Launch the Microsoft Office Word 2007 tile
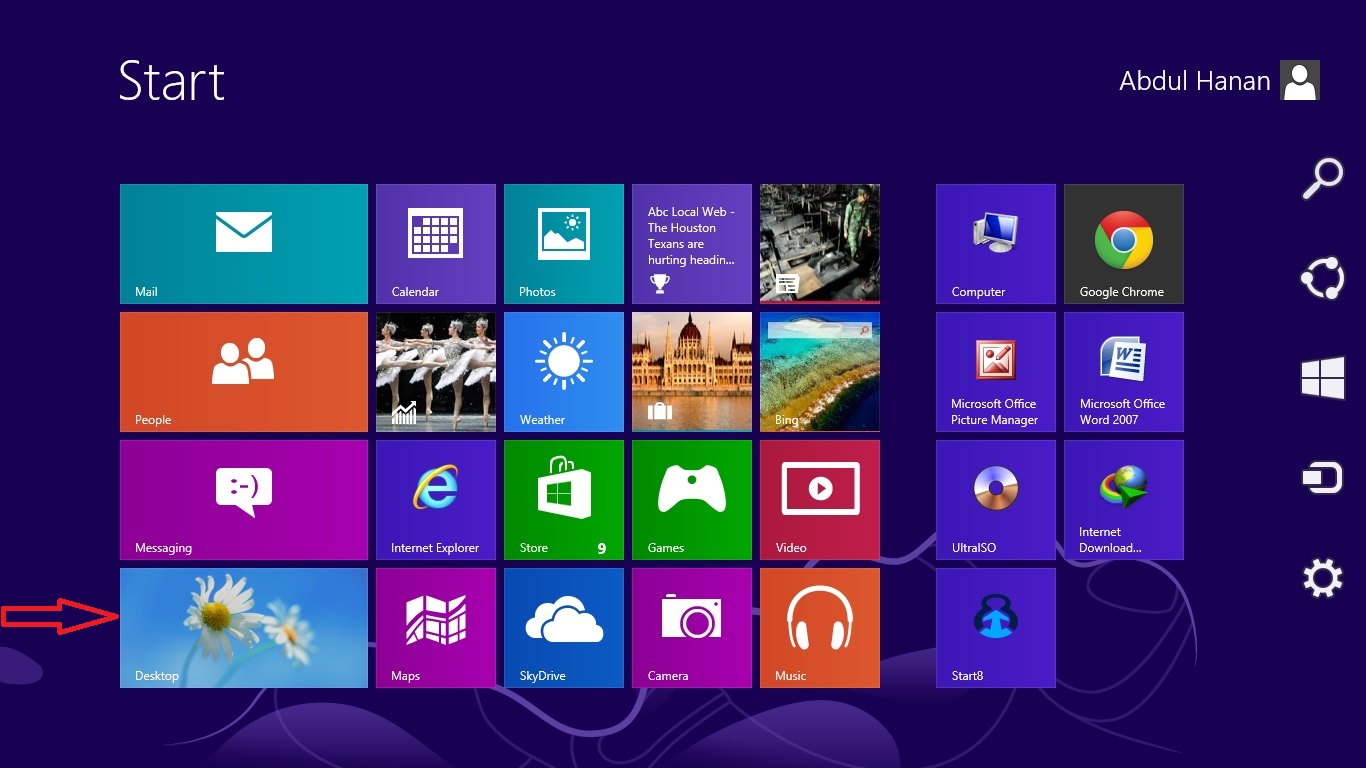 pyautogui.click(x=1124, y=372)
